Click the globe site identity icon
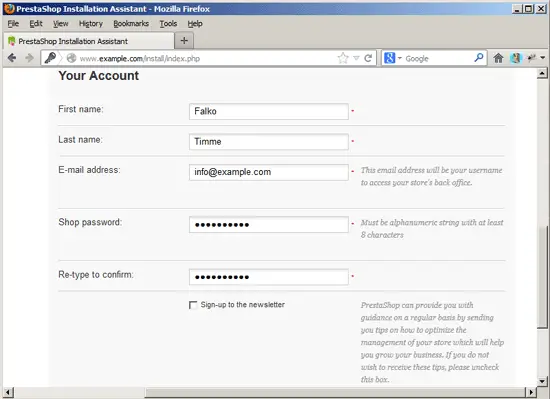550x399 pixels. (x=71, y=58)
